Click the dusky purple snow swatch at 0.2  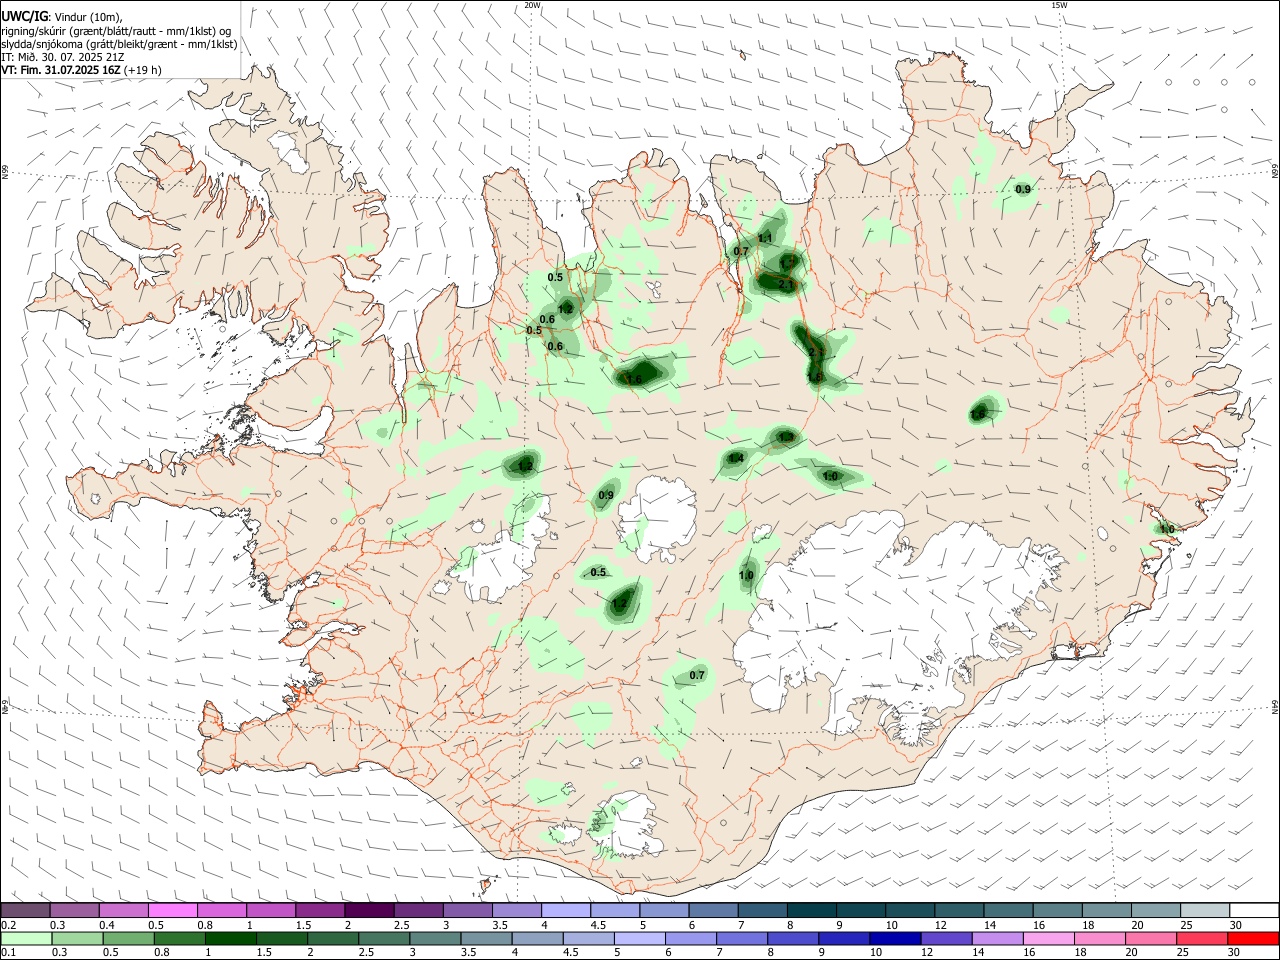pyautogui.click(x=26, y=910)
